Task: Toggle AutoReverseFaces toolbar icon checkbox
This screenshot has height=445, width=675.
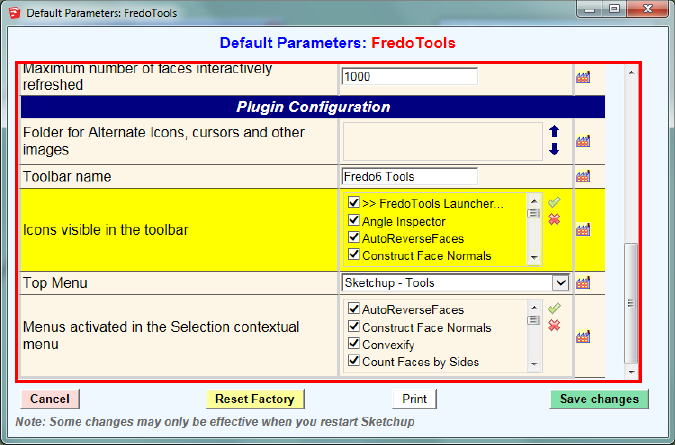Action: 354,238
